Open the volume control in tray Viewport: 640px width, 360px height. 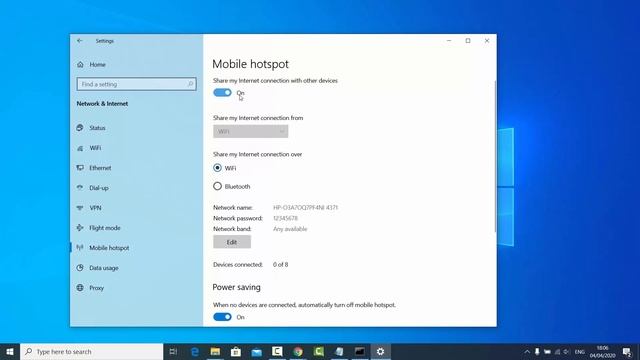pos(567,351)
